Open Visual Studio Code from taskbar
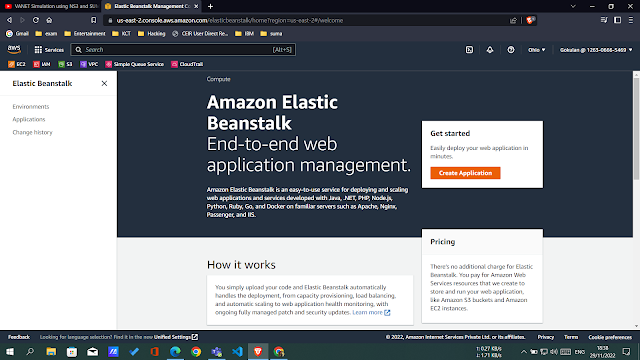Viewport: 640px width, 360px height. [x=237, y=352]
